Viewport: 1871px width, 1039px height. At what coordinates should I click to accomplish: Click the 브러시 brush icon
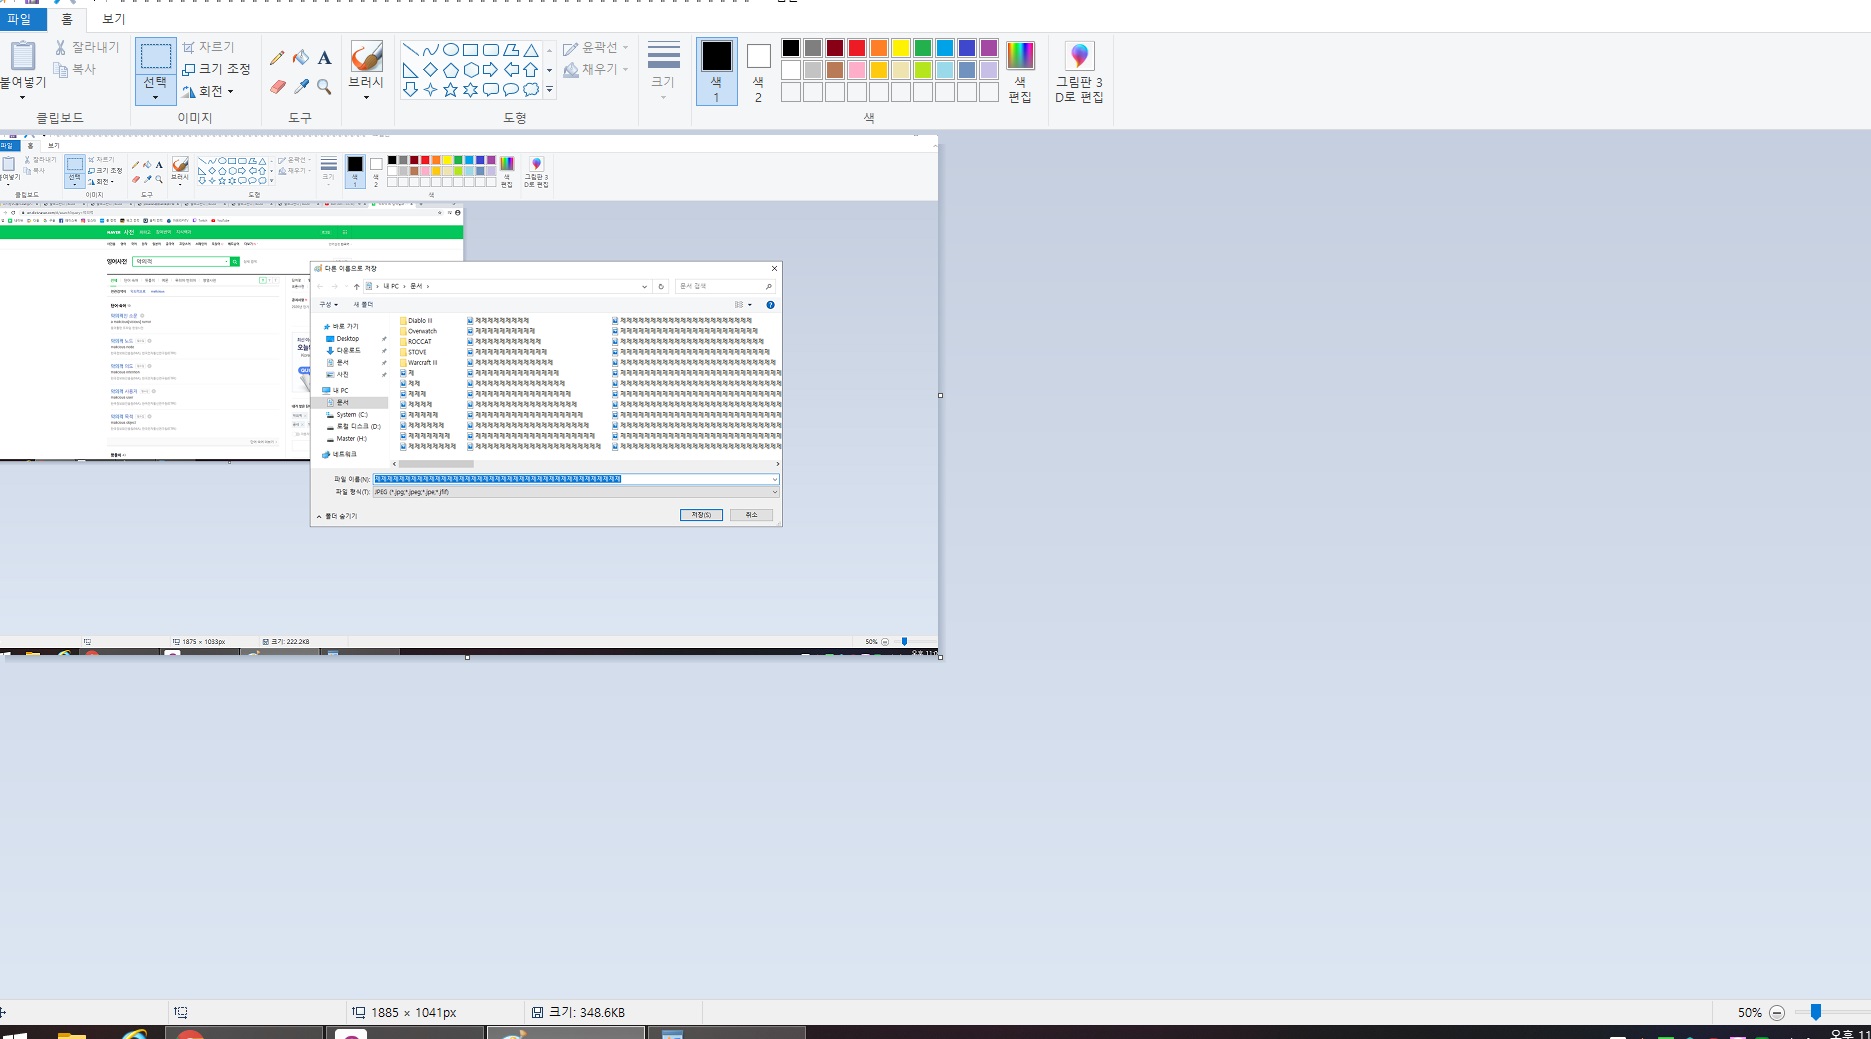click(x=366, y=56)
